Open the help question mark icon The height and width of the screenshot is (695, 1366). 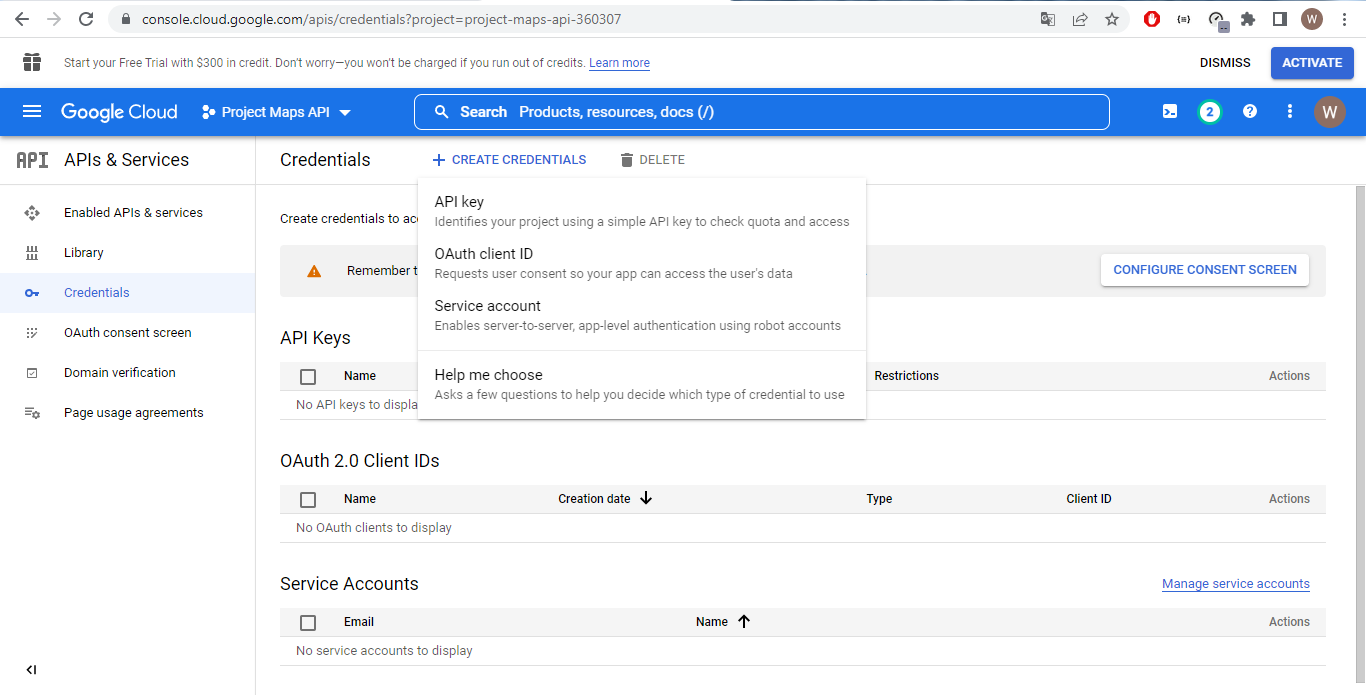[1250, 112]
